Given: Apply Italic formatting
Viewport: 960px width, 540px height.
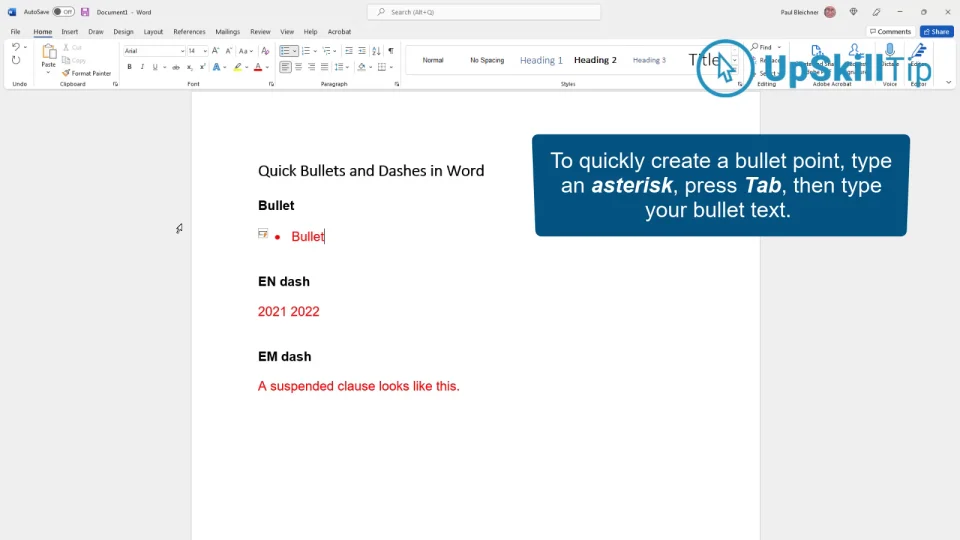Looking at the screenshot, I should click(142, 67).
